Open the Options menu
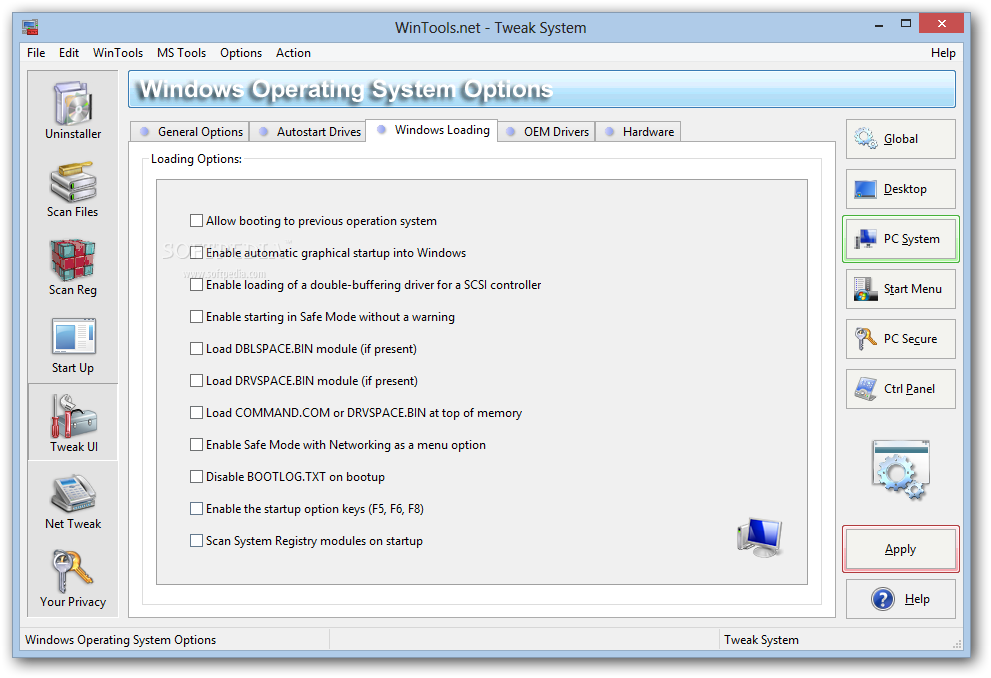The width and height of the screenshot is (991, 678). pyautogui.click(x=241, y=53)
